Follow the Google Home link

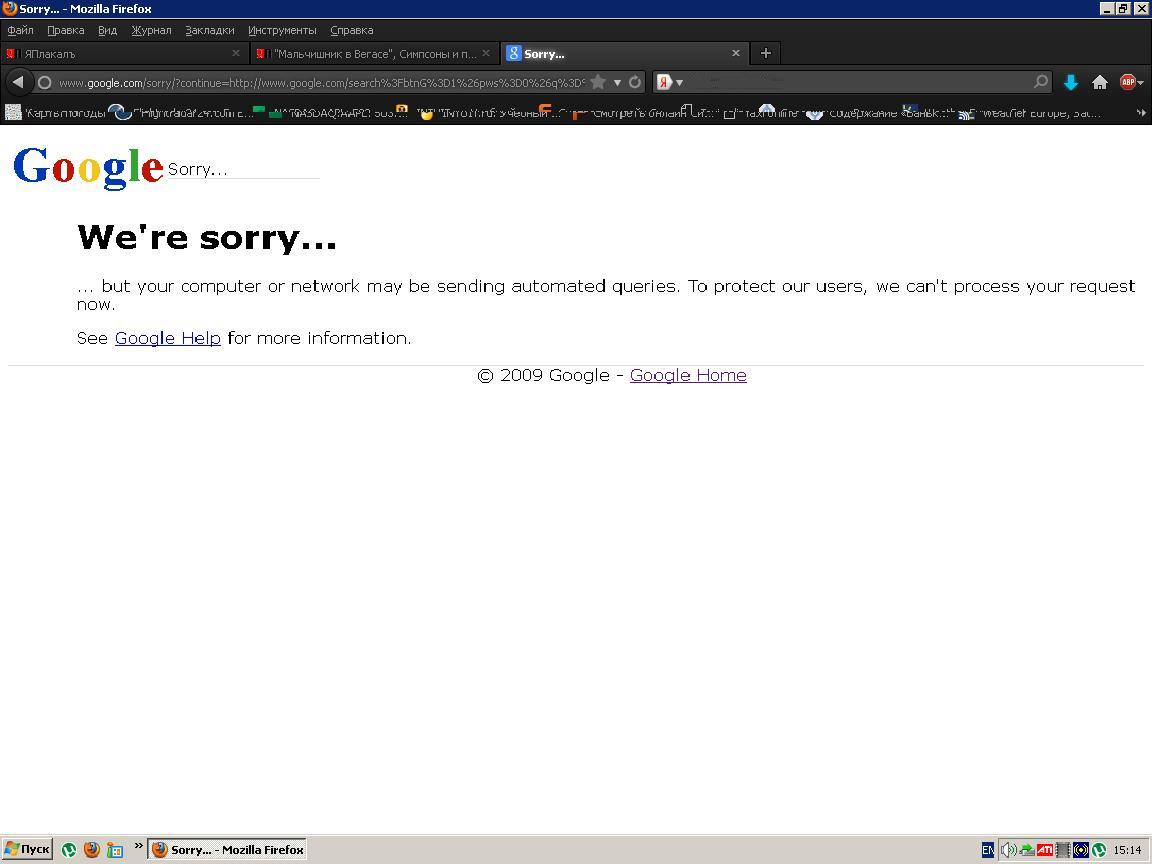688,375
